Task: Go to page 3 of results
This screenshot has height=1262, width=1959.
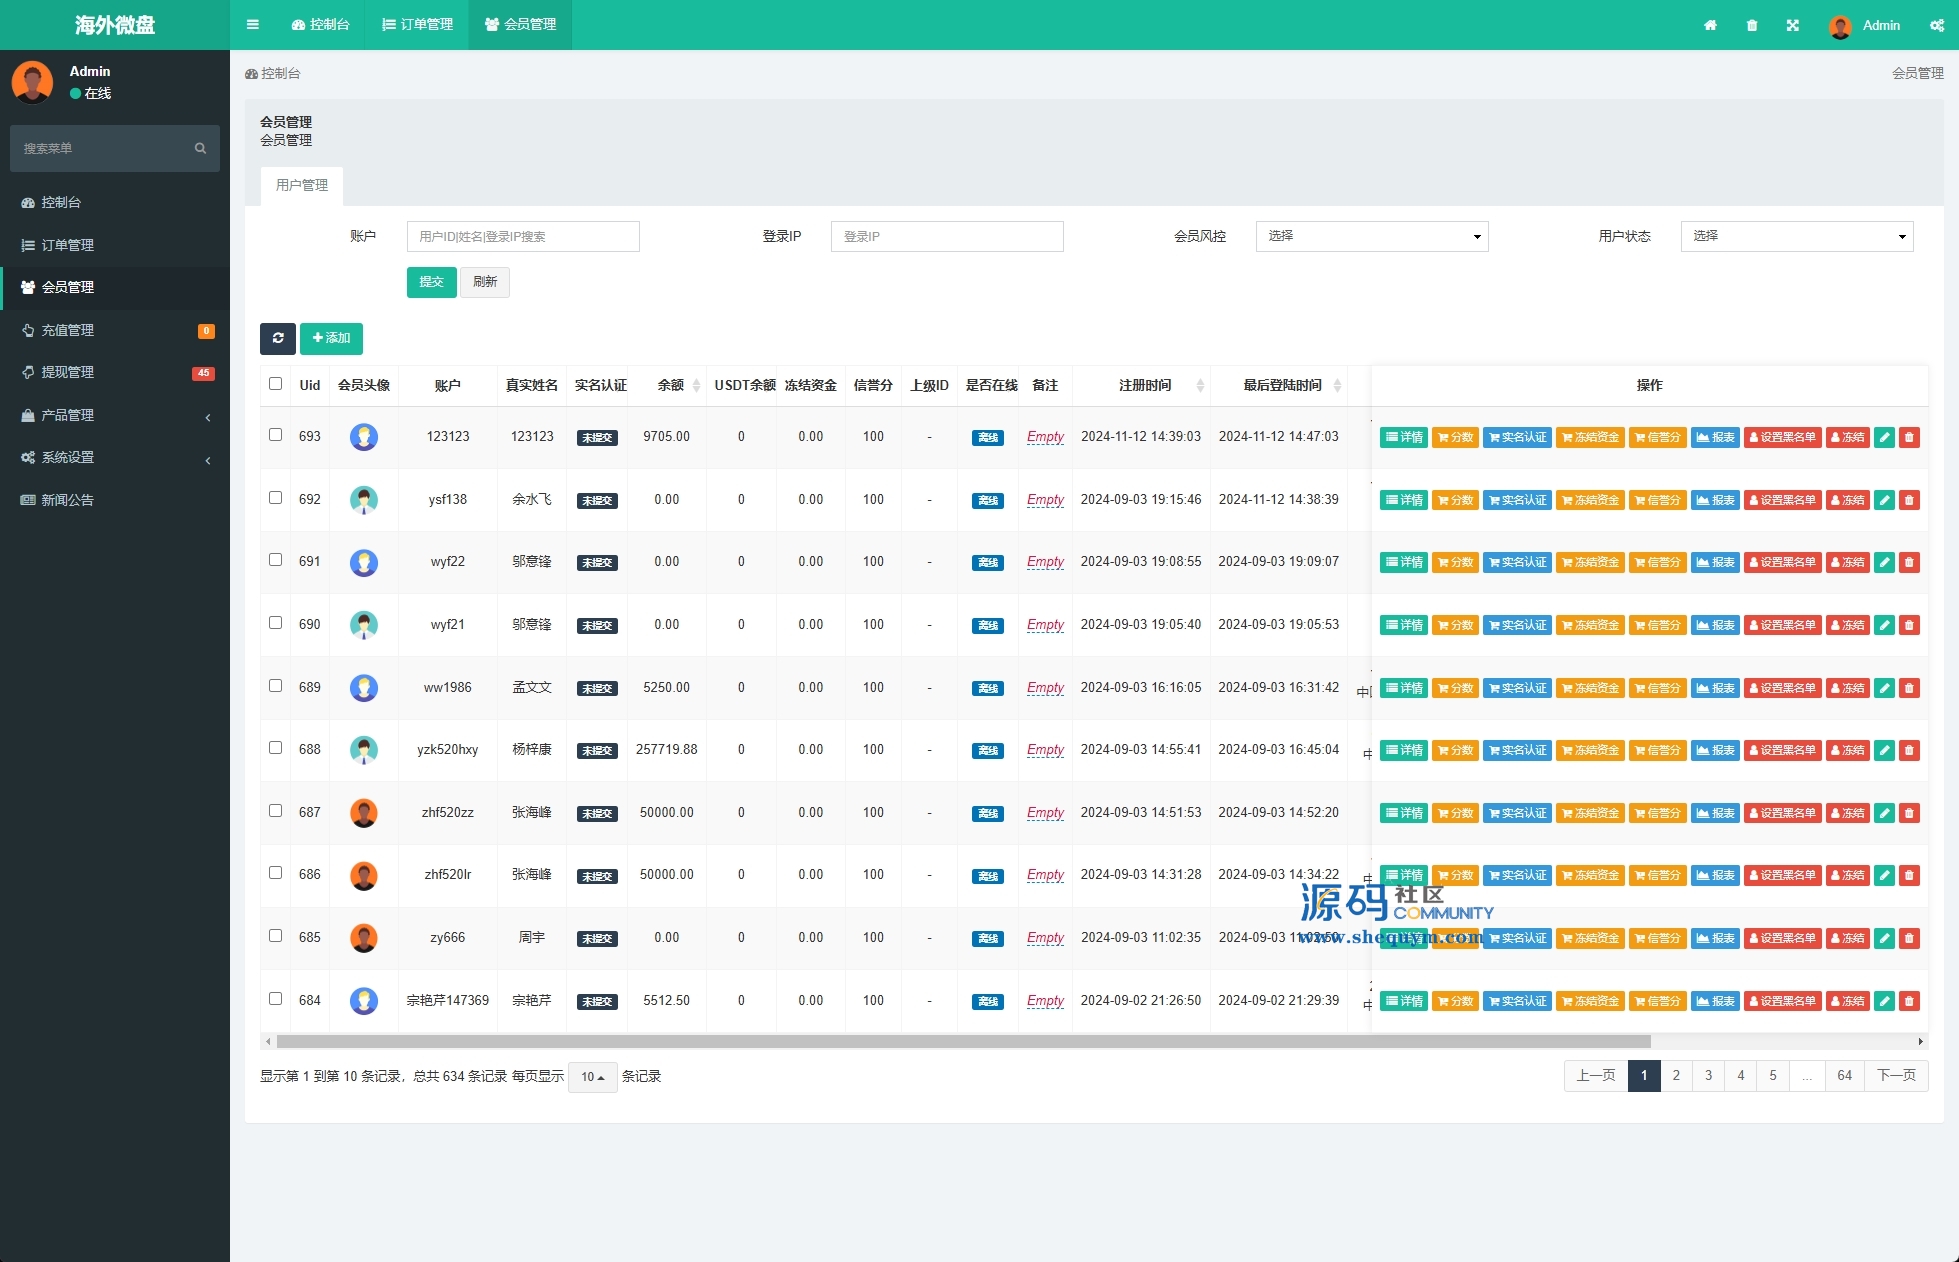Action: coord(1708,1075)
